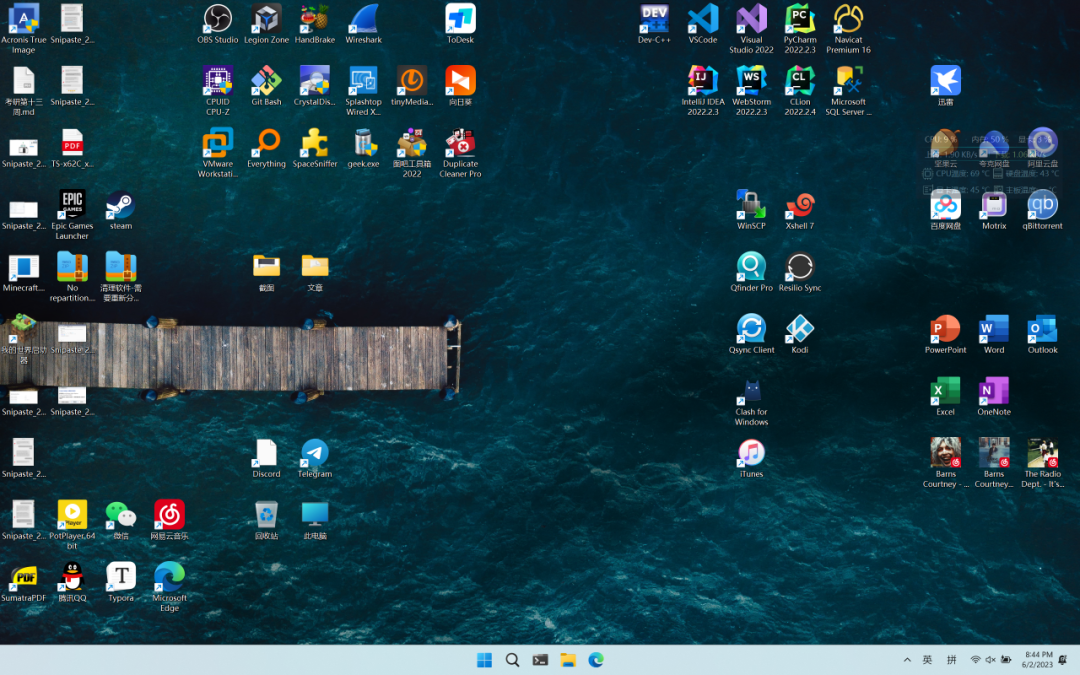Screen dimensions: 1080x675
Task: Open the Xshell 7 shortcut
Action: point(800,210)
